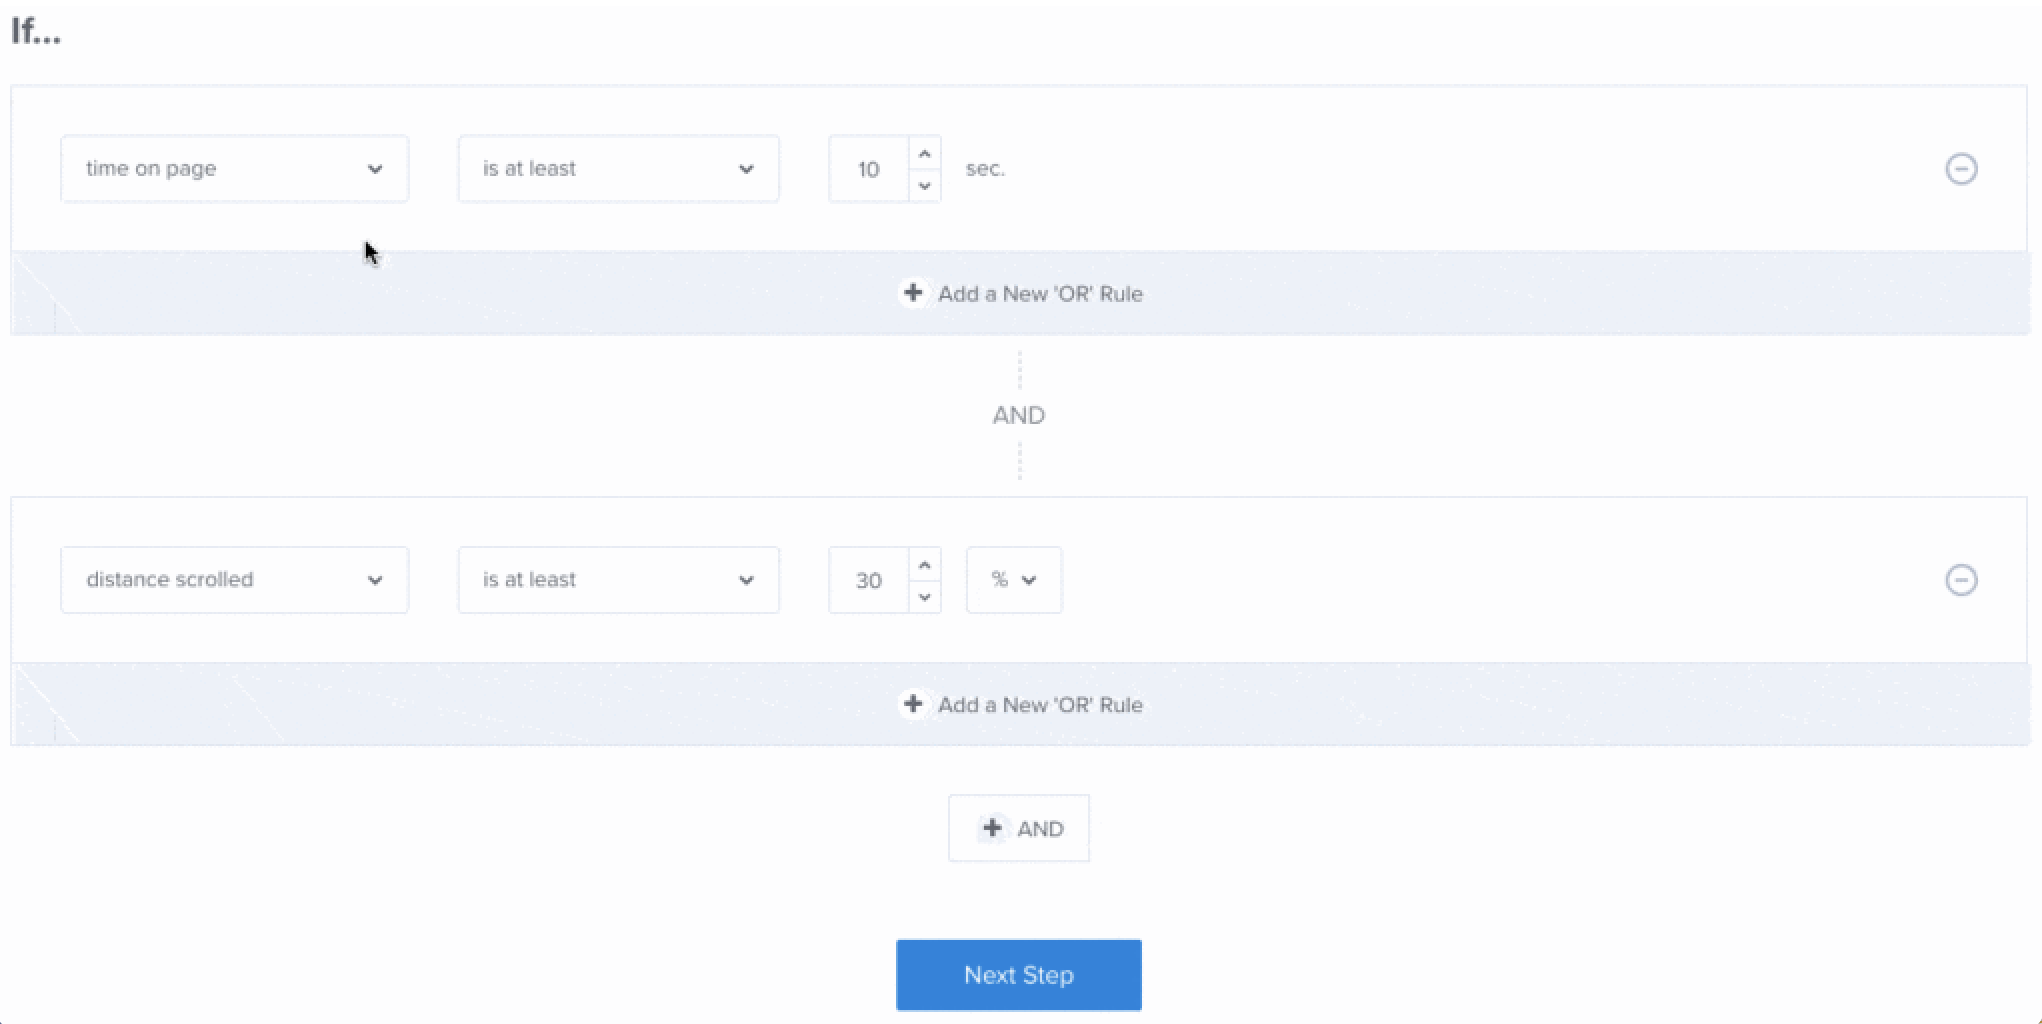This screenshot has width=2042, height=1024.
Task: Decrease the distance scrolled value
Action: pyautogui.click(x=925, y=597)
